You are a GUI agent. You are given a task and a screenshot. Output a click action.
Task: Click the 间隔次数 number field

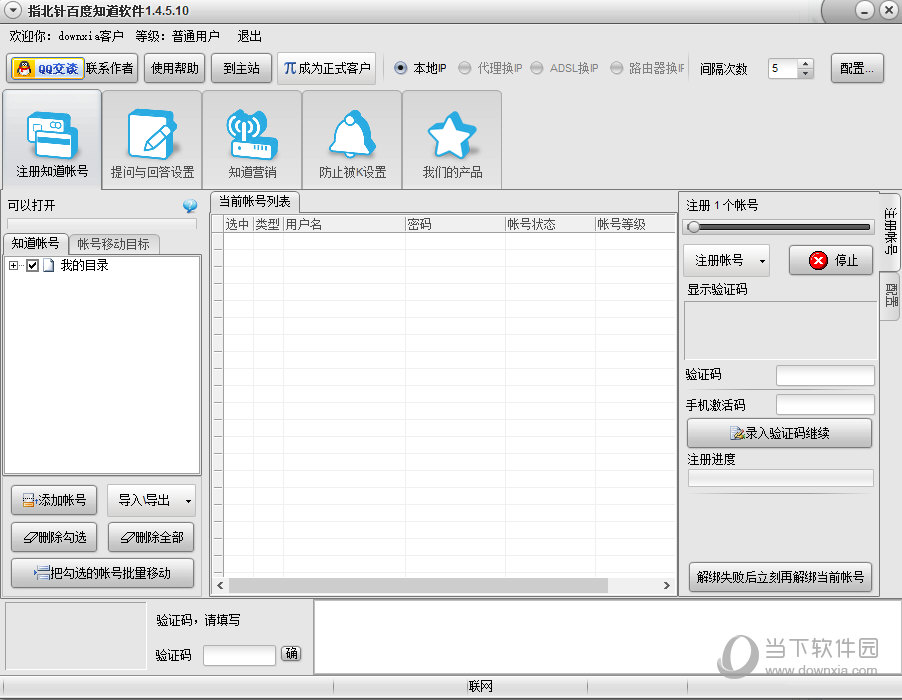click(x=783, y=68)
